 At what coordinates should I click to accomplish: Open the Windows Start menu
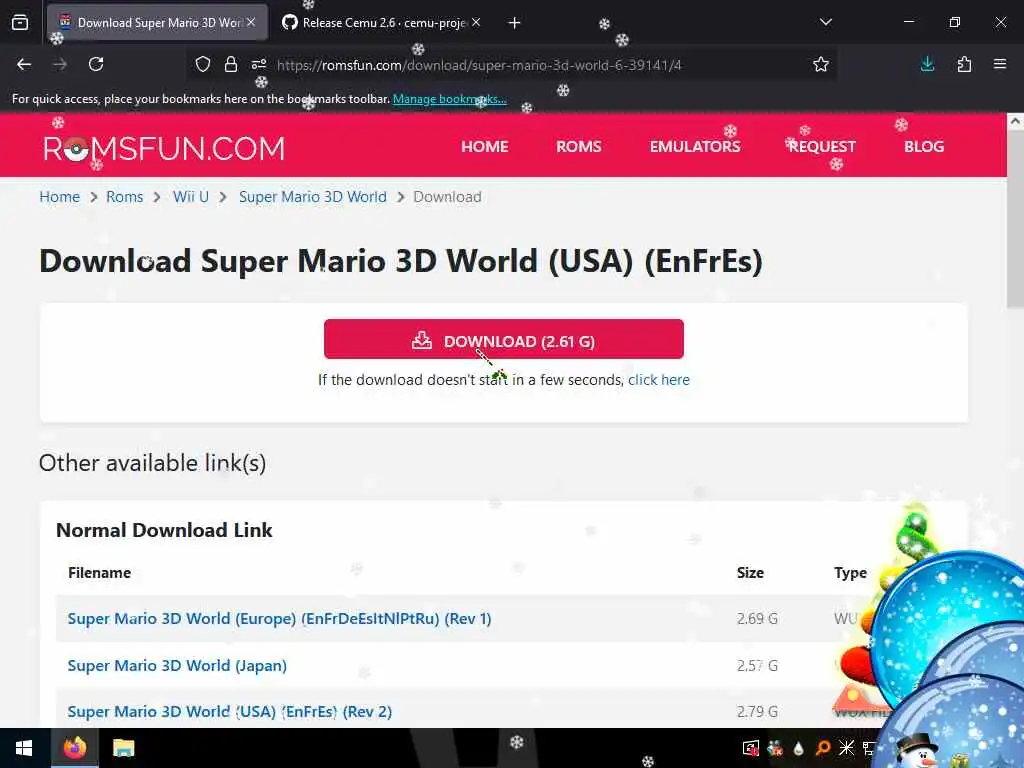pos(24,748)
